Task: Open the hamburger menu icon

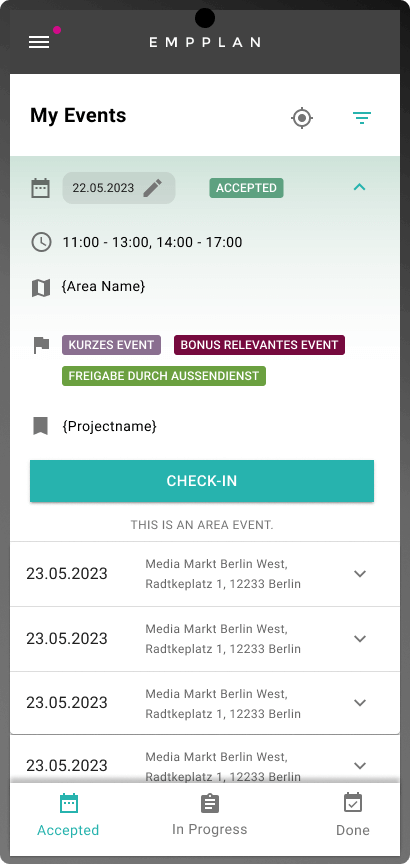Action: [x=39, y=42]
